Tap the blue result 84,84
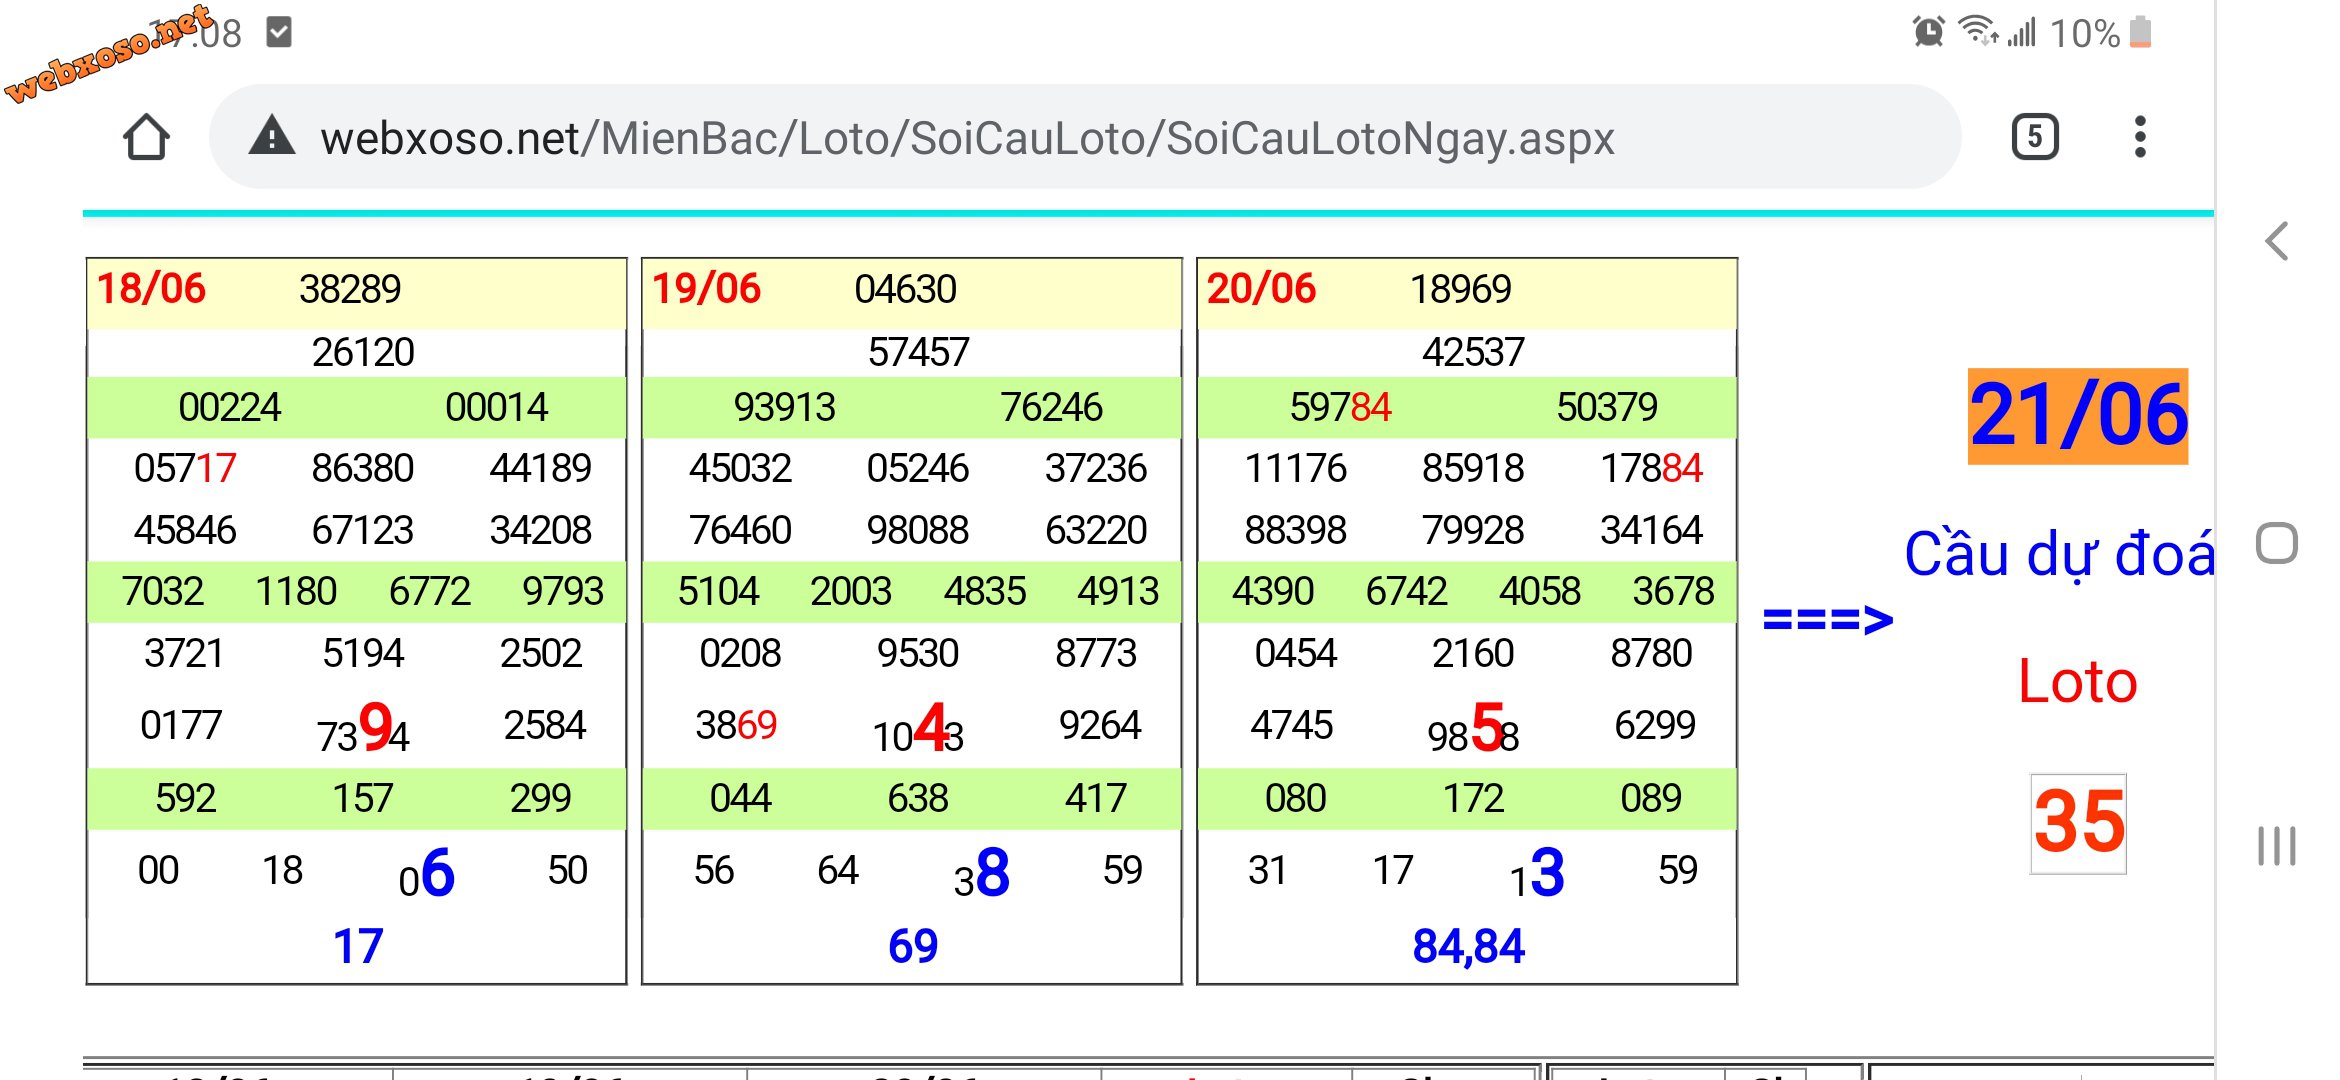Screen dimensions: 2340x1080 [x=1468, y=947]
